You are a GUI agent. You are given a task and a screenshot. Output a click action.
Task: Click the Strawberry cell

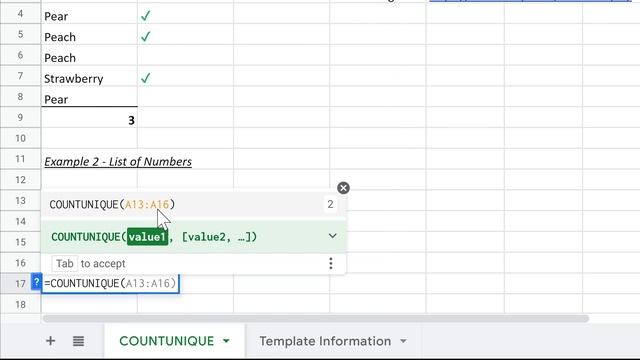[89, 76]
